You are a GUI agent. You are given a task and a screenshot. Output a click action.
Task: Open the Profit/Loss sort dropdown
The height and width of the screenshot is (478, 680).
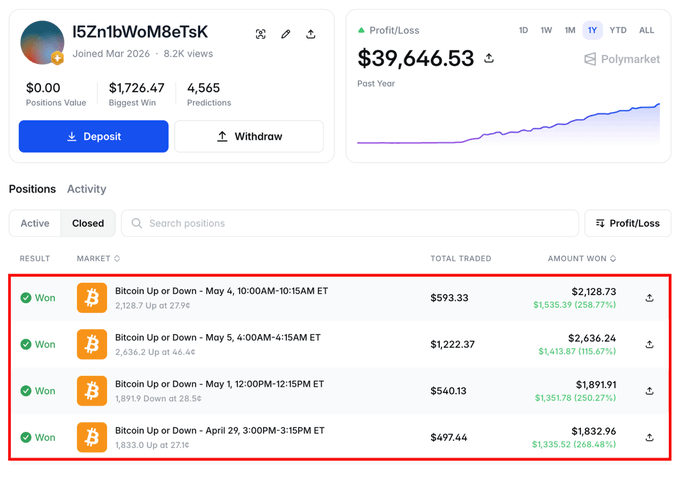click(628, 223)
